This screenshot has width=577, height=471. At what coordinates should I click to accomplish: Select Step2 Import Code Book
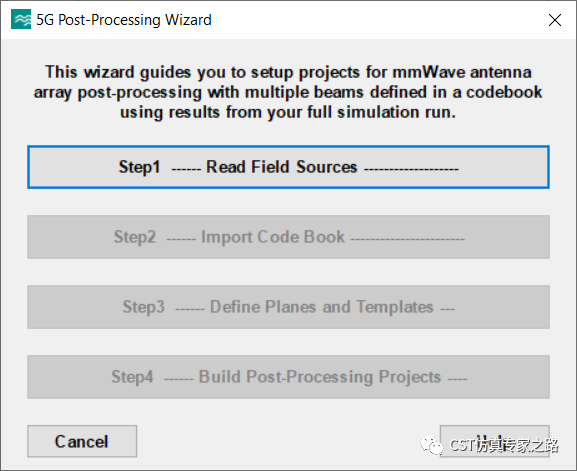288,237
